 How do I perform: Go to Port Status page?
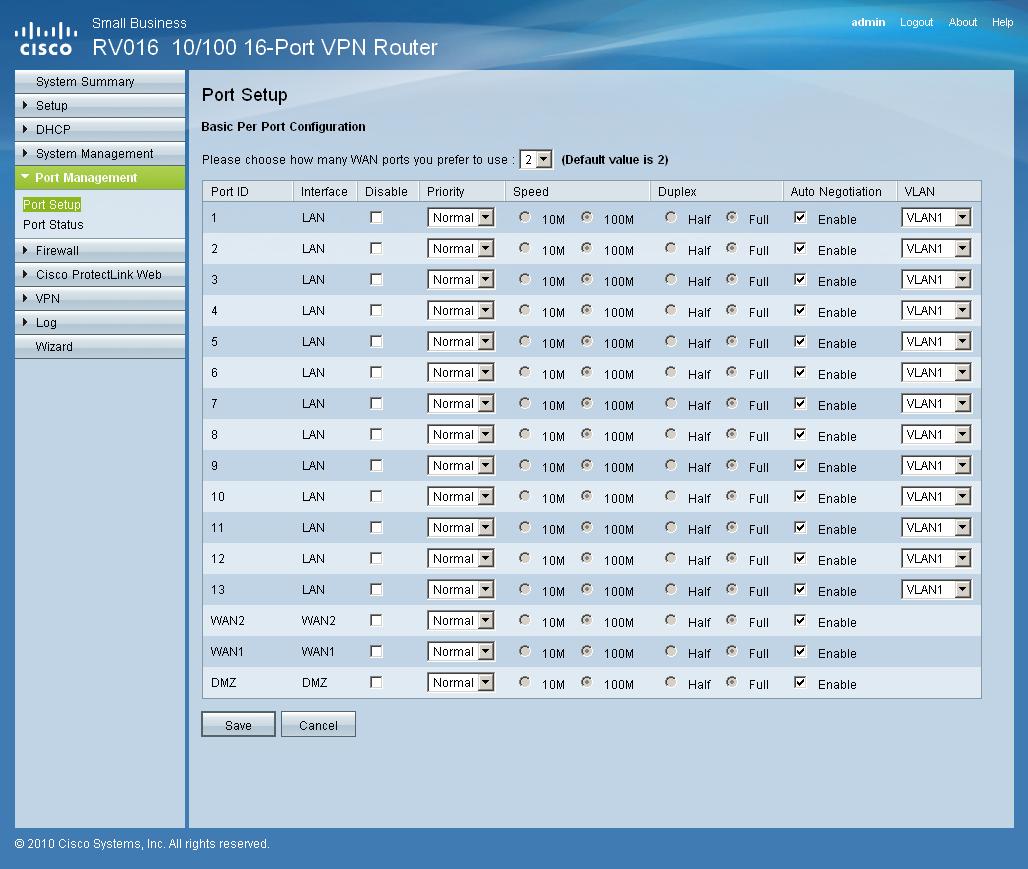[x=53, y=224]
